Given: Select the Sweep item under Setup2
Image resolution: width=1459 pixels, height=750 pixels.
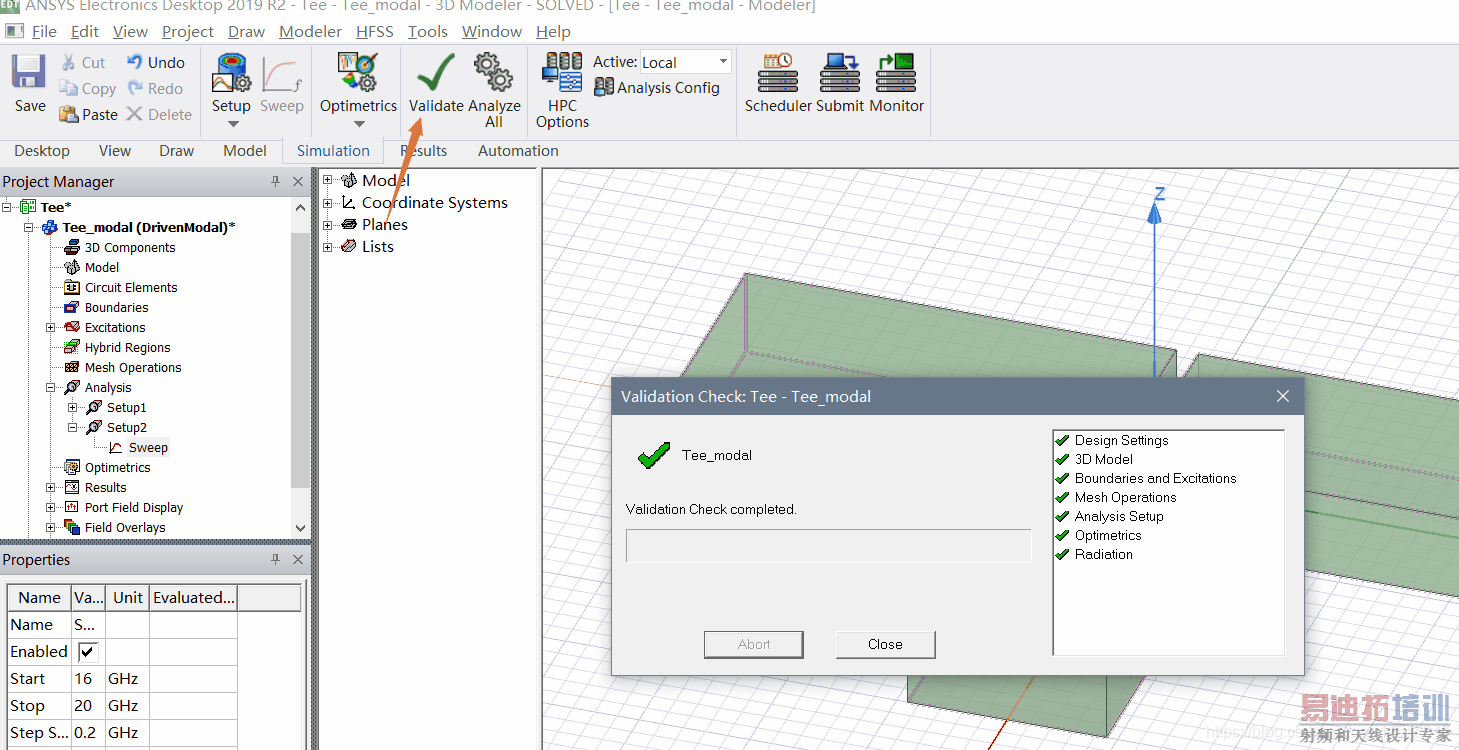Looking at the screenshot, I should point(148,448).
